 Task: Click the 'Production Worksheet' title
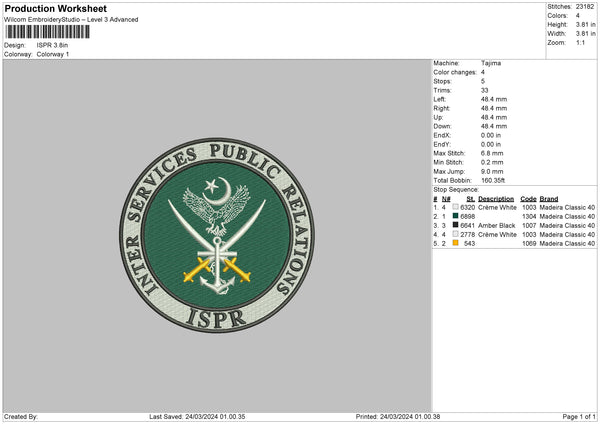[x=55, y=8]
